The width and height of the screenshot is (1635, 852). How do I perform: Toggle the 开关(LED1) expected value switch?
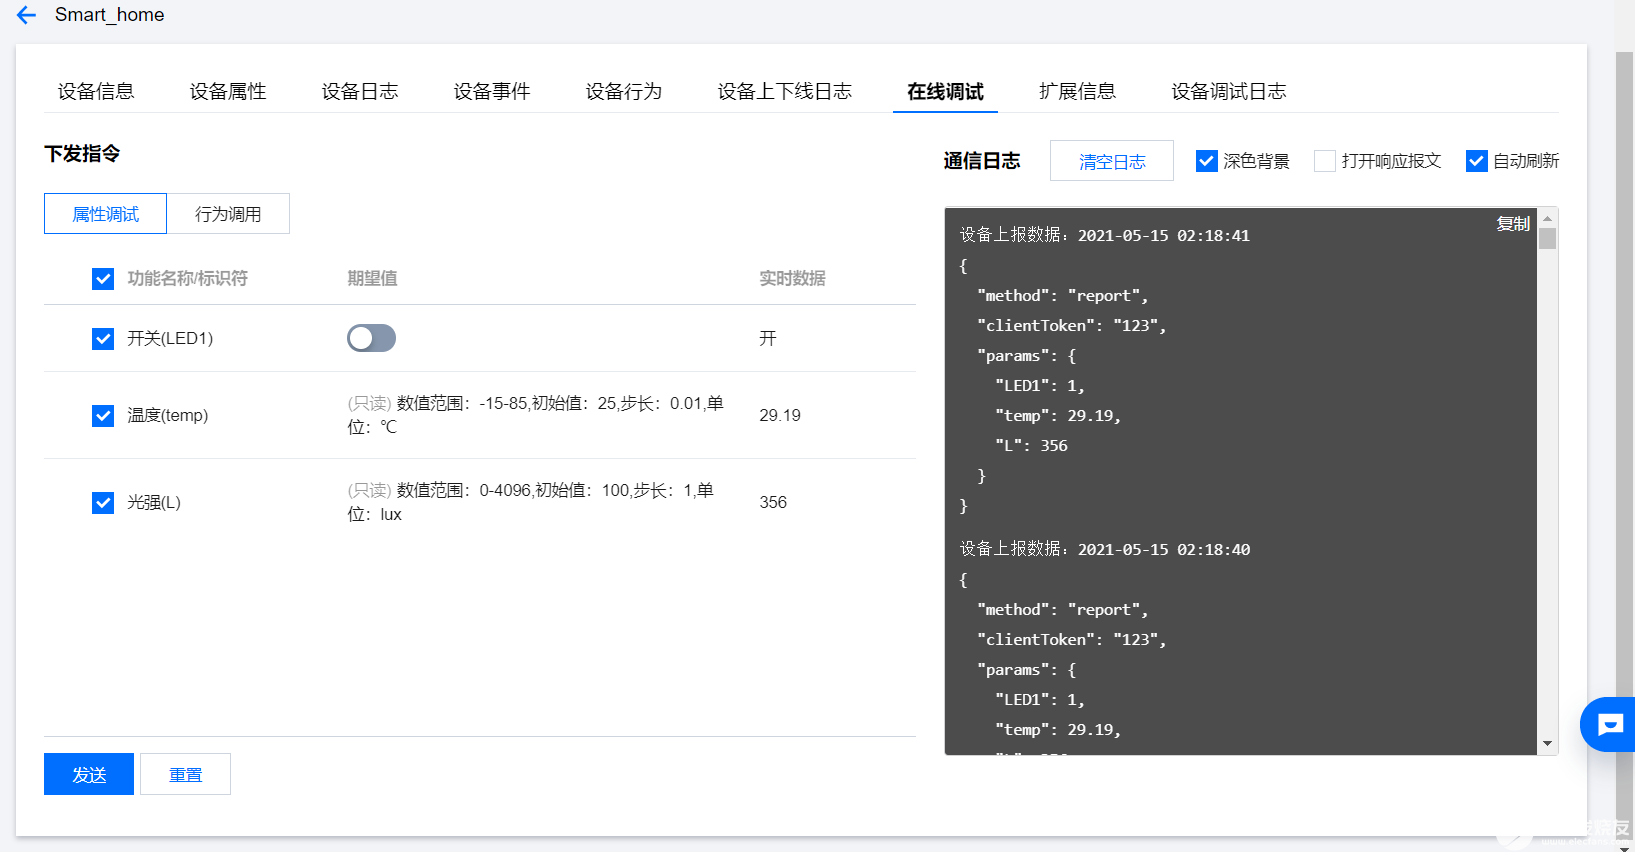click(371, 338)
